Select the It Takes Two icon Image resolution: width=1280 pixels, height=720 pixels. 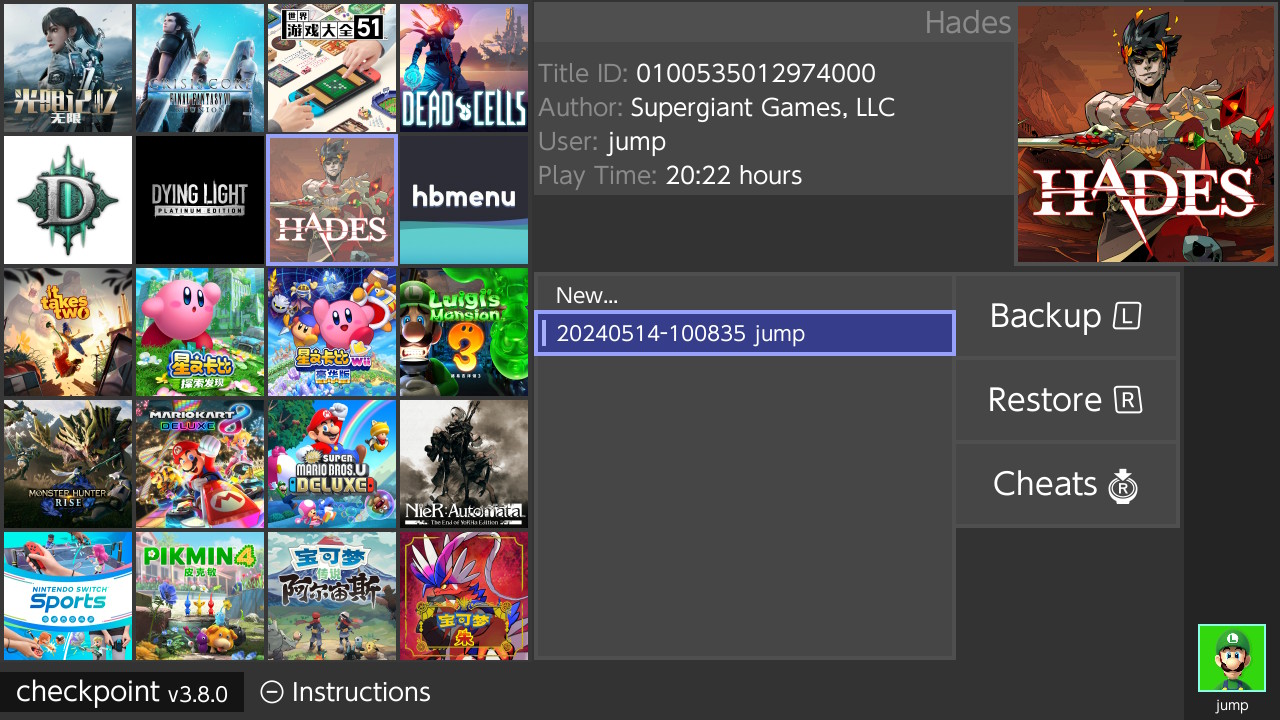68,332
